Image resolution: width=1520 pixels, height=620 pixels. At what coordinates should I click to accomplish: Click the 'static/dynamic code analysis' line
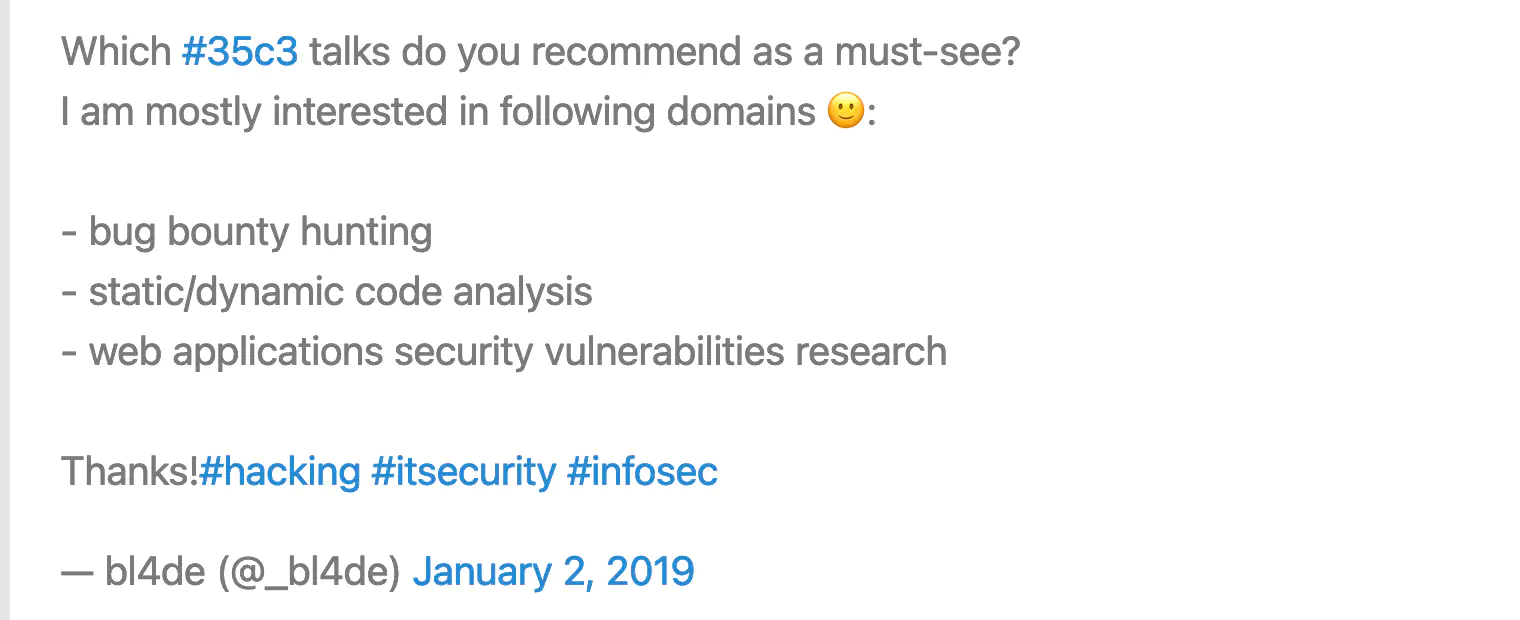327,292
